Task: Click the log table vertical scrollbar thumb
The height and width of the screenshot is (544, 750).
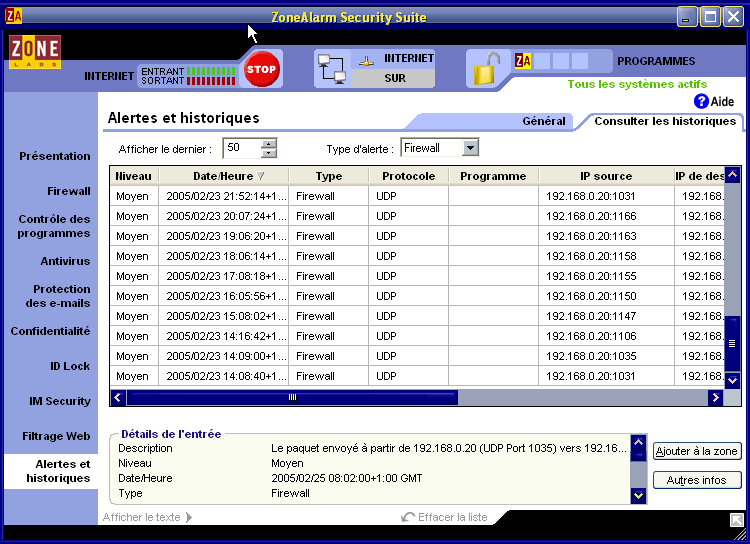Action: pos(732,344)
